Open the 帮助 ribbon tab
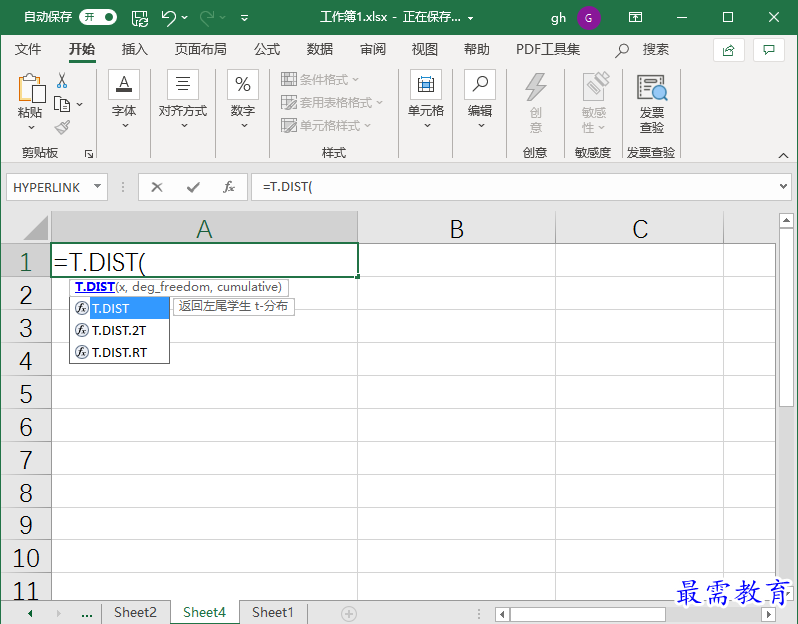798x624 pixels. click(476, 49)
